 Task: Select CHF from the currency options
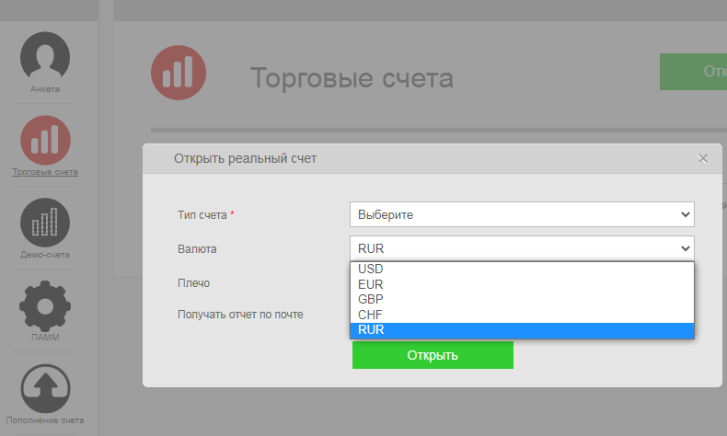tap(521, 314)
